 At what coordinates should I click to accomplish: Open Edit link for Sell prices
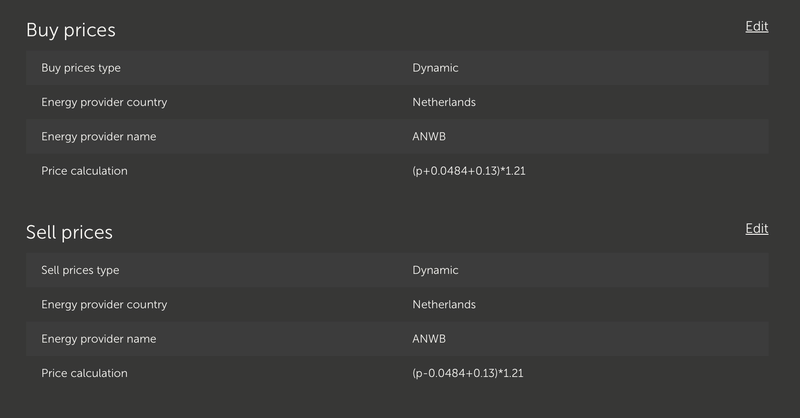[x=757, y=229]
